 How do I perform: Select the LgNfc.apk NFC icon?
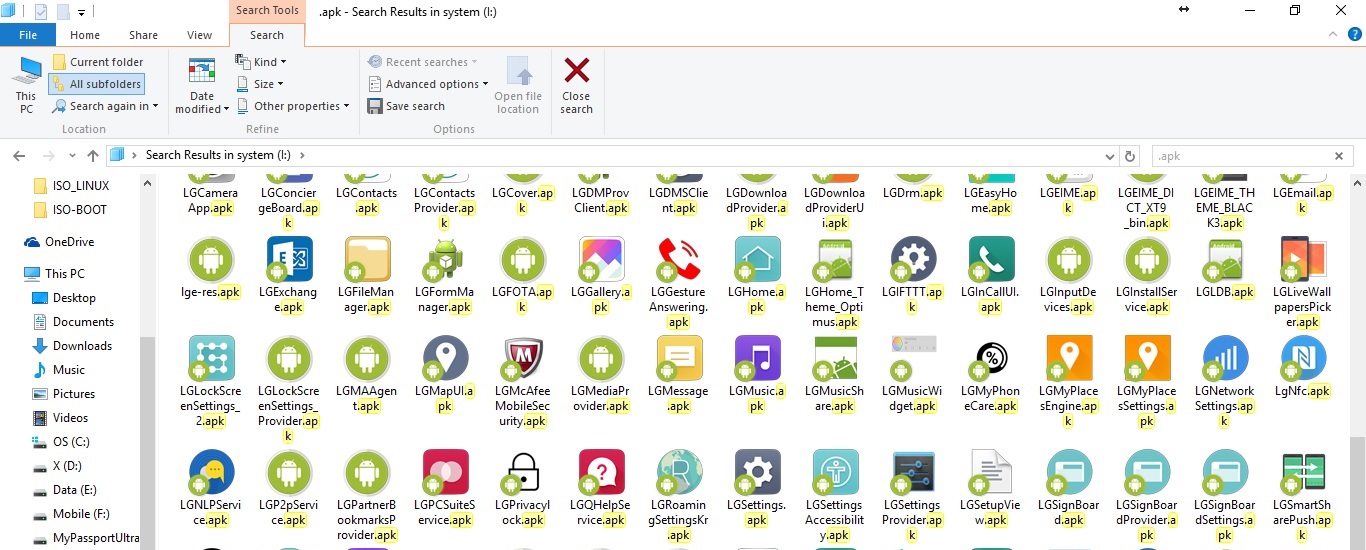point(1303,358)
